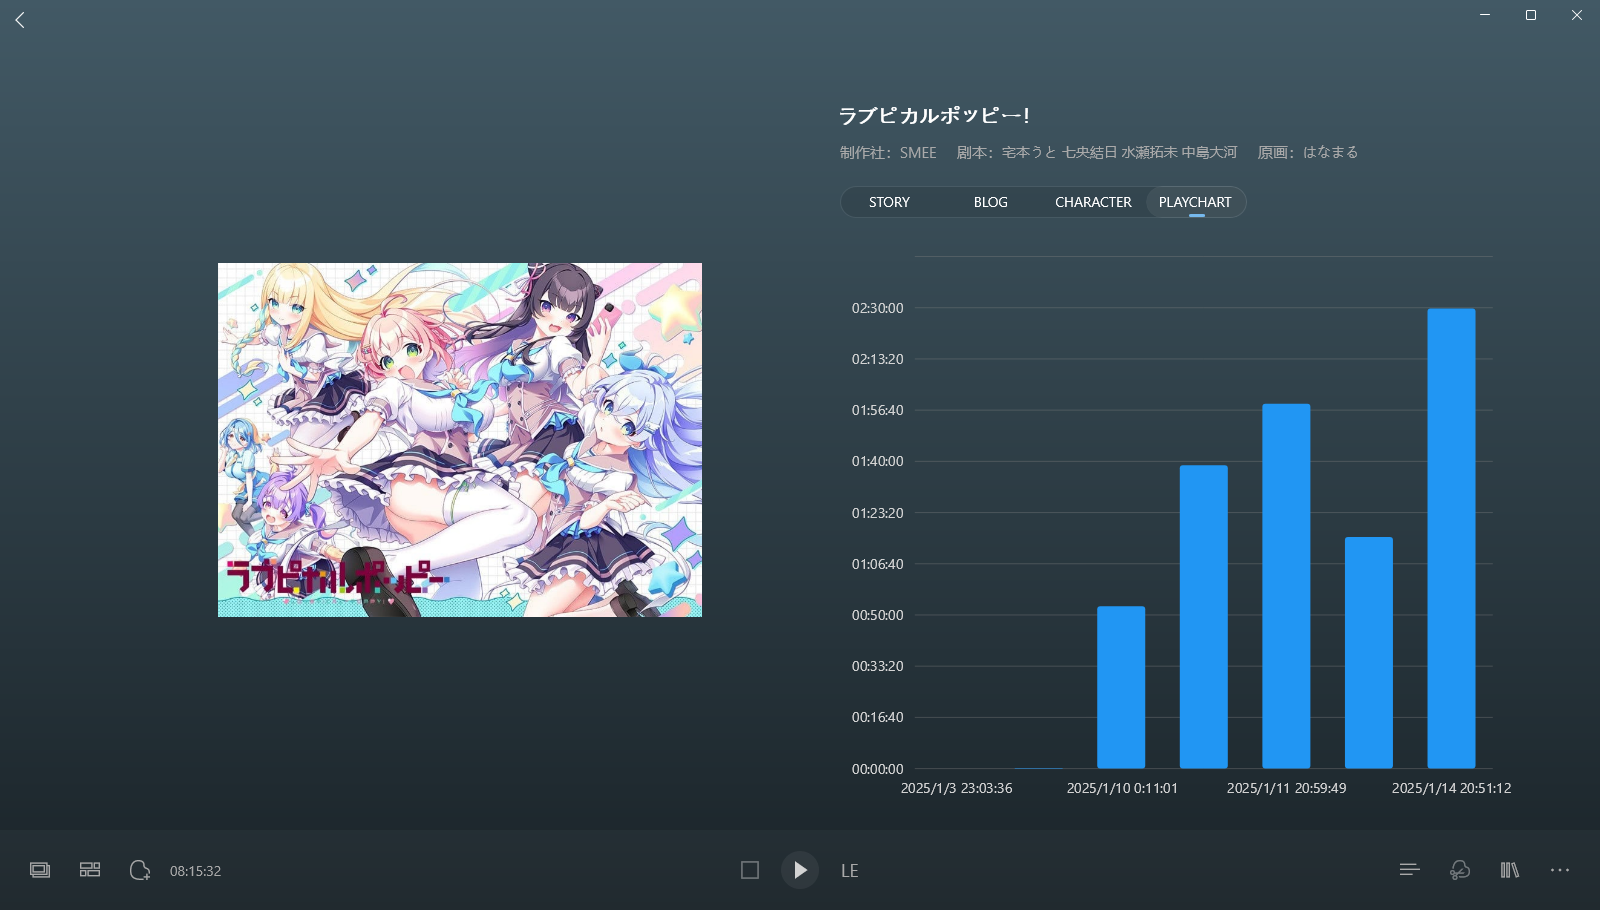This screenshot has height=910, width=1600.
Task: Click the 01:40:00 axis label
Action: pos(877,461)
